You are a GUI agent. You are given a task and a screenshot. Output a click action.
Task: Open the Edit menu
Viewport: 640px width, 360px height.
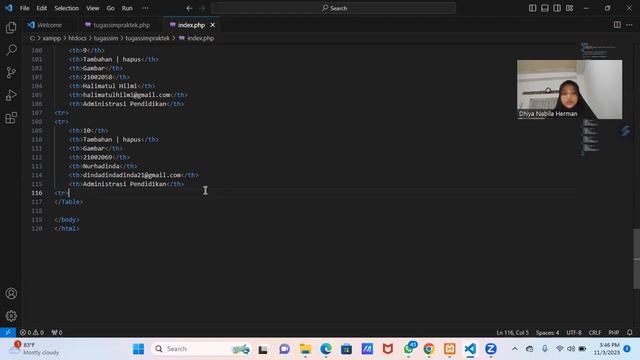click(42, 8)
